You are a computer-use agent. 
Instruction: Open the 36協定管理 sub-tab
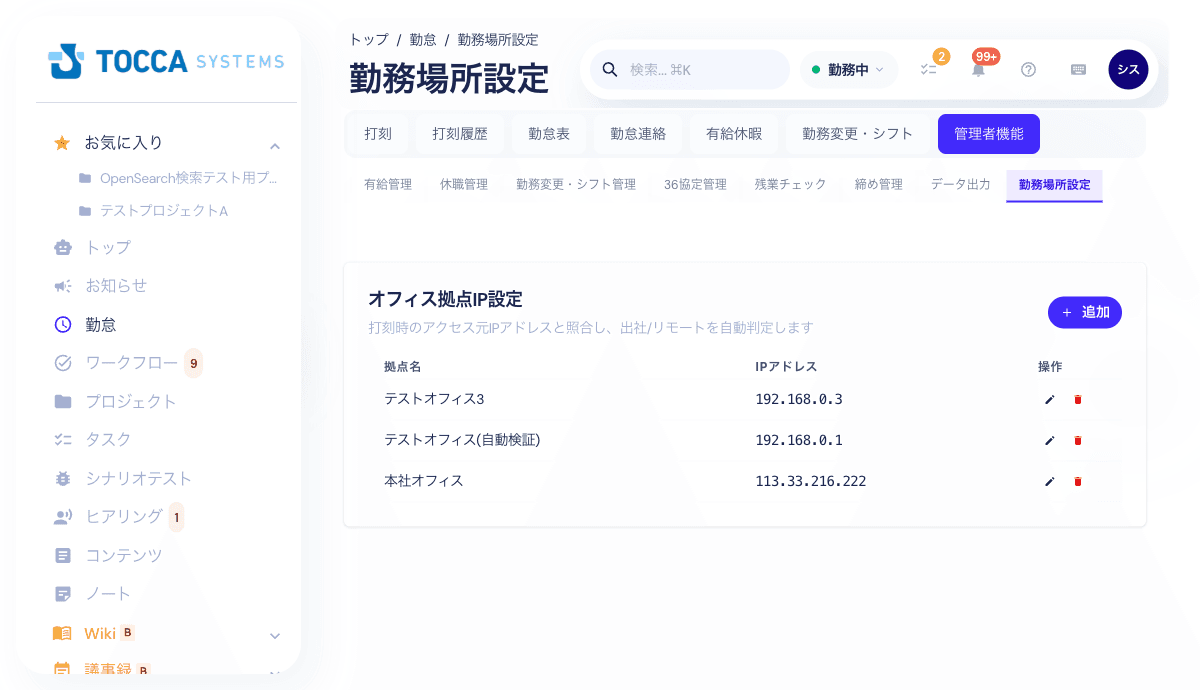pos(695,185)
